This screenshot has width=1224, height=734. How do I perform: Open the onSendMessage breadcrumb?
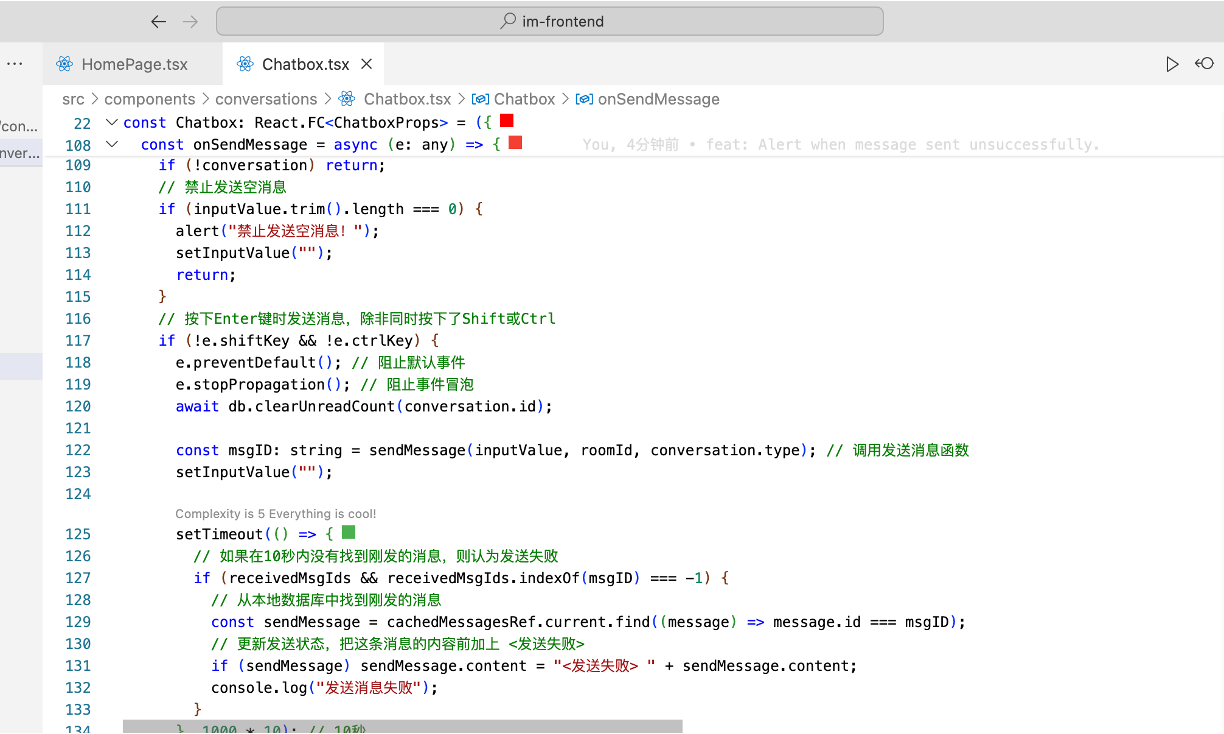tap(658, 99)
